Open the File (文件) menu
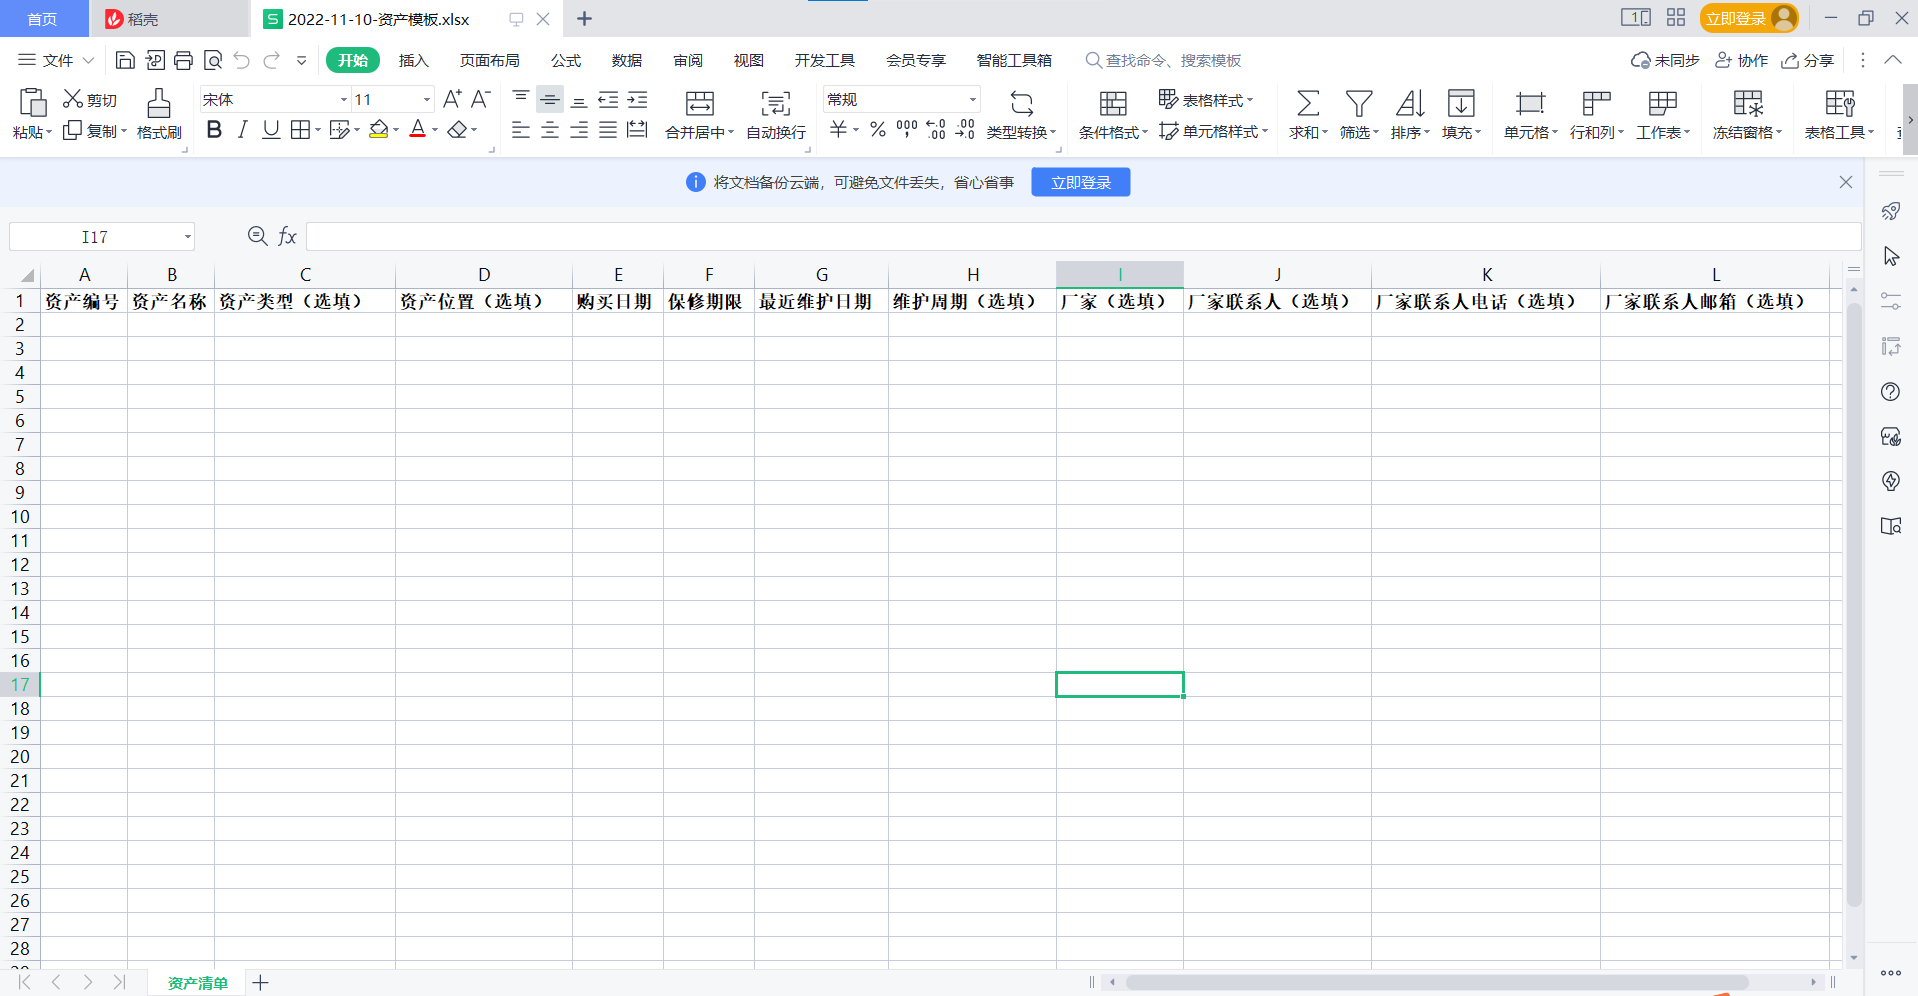Screen dimensions: 1918x996 point(56,60)
